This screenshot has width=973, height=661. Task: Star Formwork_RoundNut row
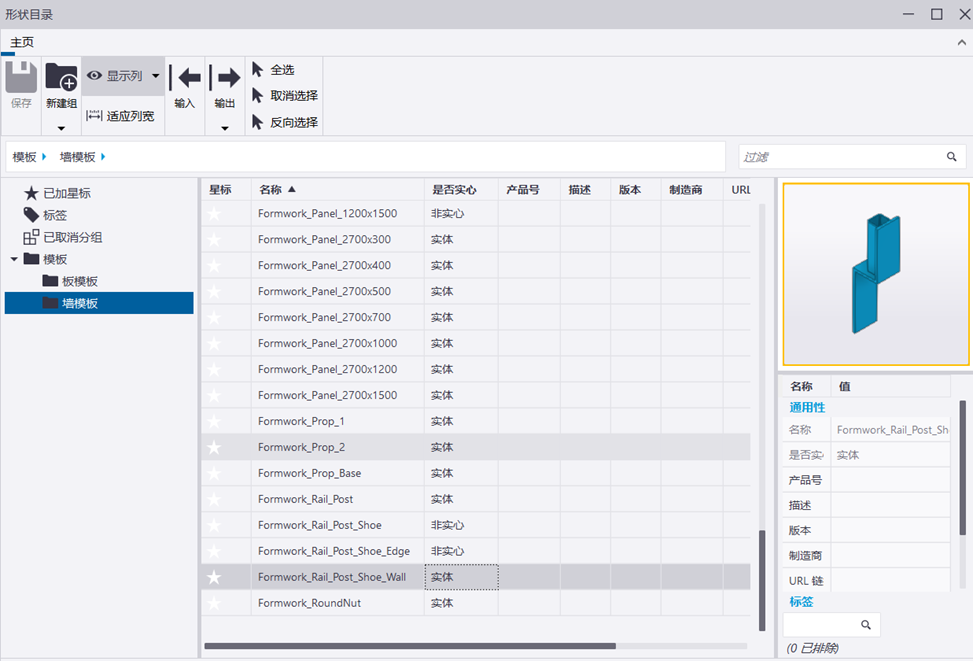[x=214, y=603]
